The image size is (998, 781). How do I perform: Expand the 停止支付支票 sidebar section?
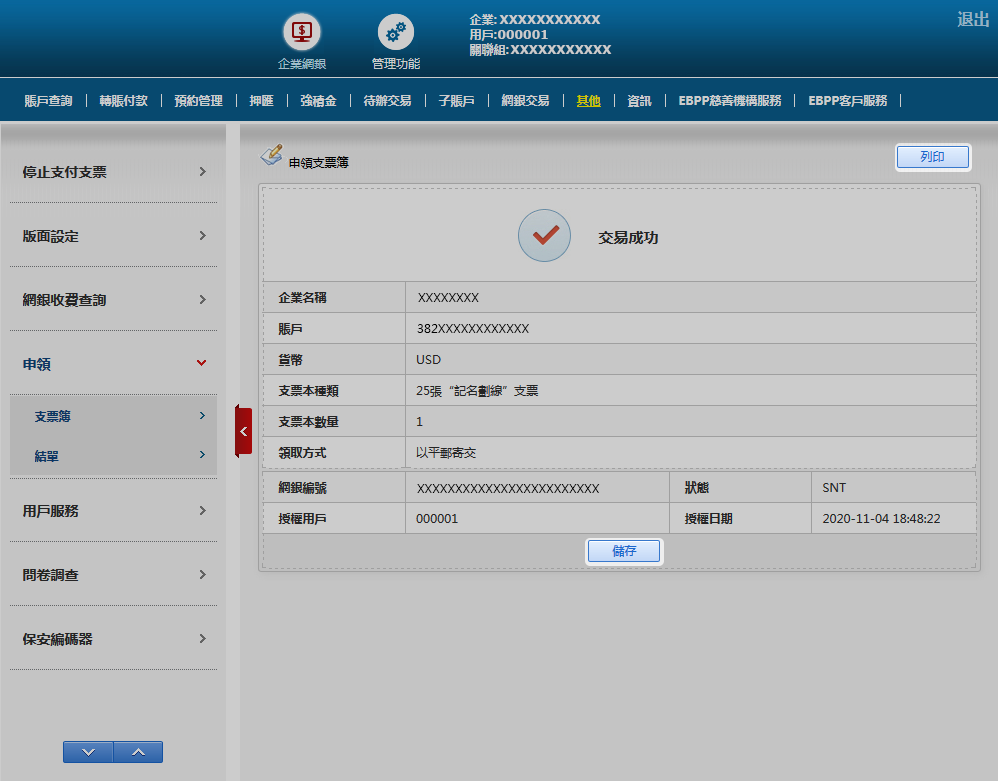pos(113,172)
